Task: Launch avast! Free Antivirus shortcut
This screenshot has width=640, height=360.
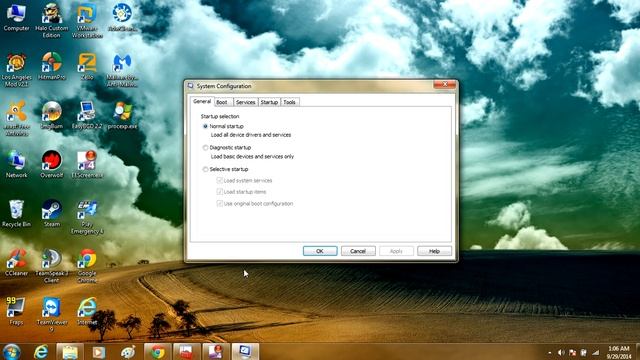Action: tap(16, 119)
